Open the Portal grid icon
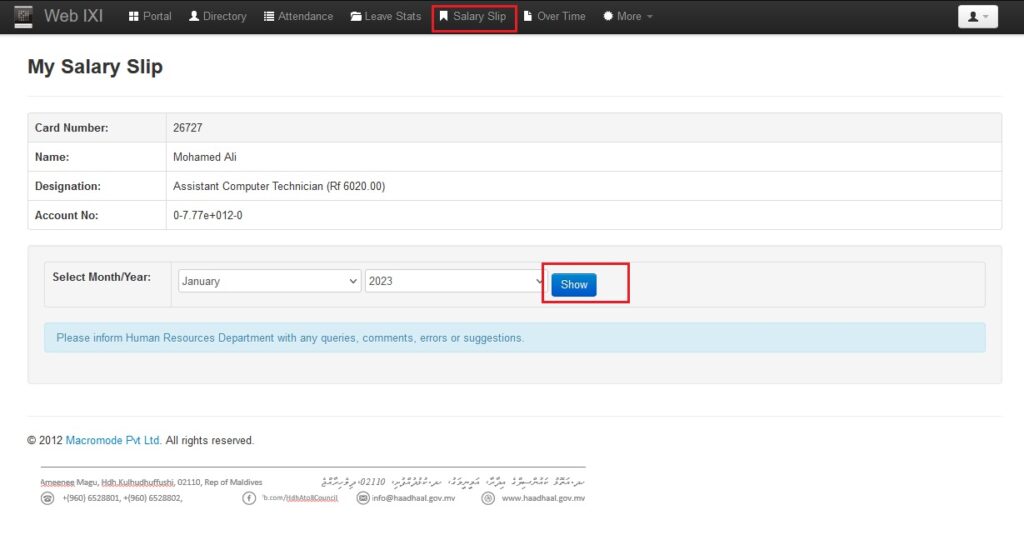 point(134,17)
